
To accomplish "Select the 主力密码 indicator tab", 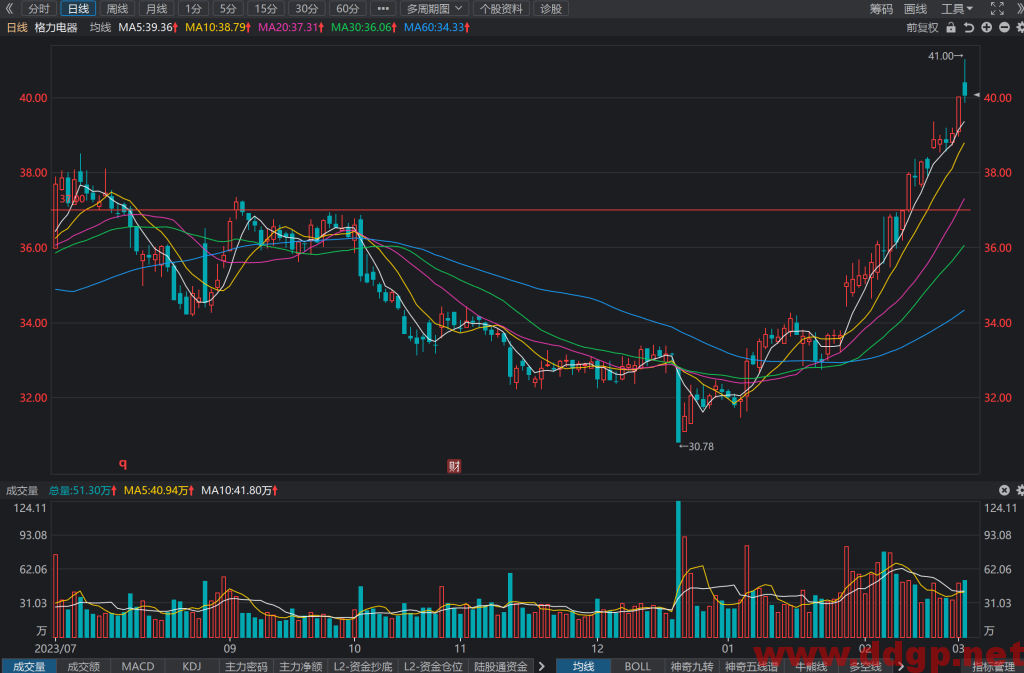I will coord(246,666).
